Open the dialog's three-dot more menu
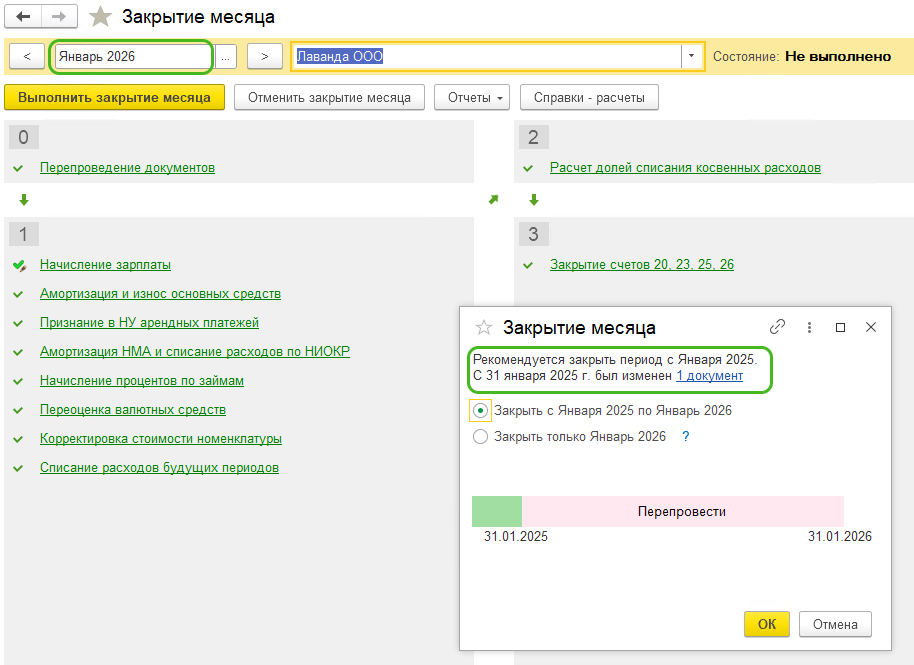Image resolution: width=914 pixels, height=665 pixels. pos(809,327)
